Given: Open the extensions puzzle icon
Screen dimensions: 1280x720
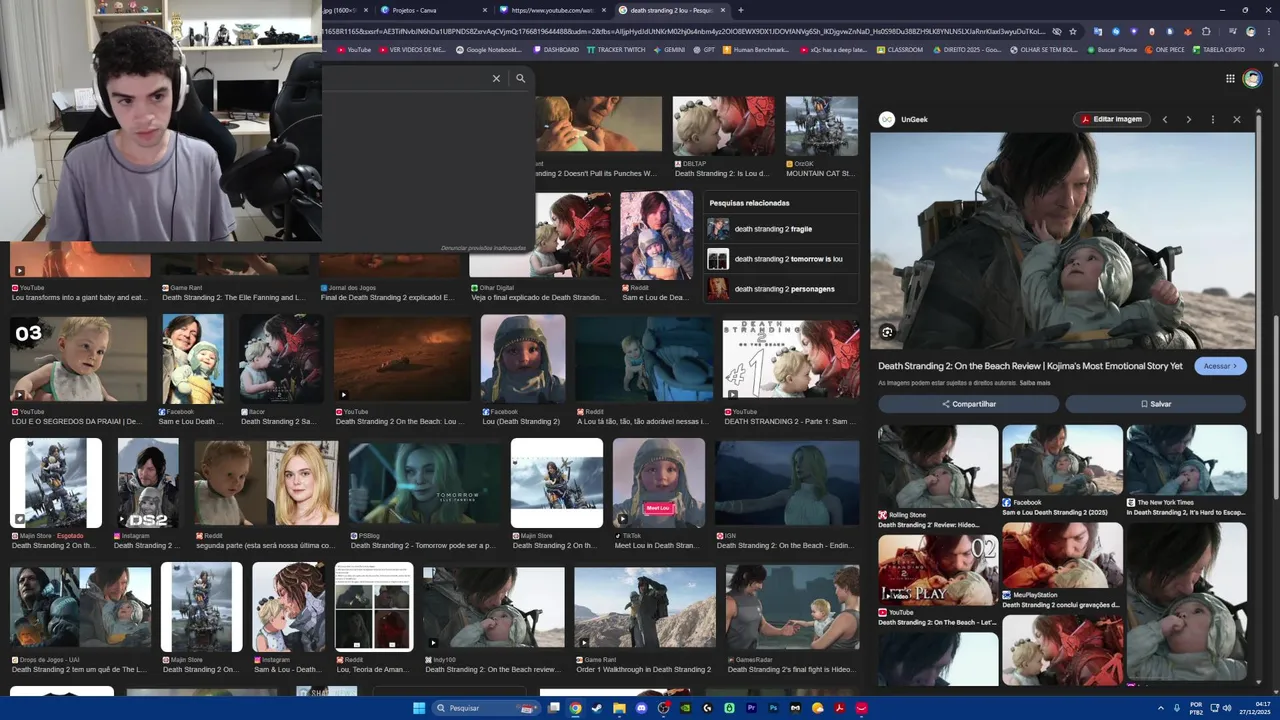Looking at the screenshot, I should pyautogui.click(x=1206, y=31).
